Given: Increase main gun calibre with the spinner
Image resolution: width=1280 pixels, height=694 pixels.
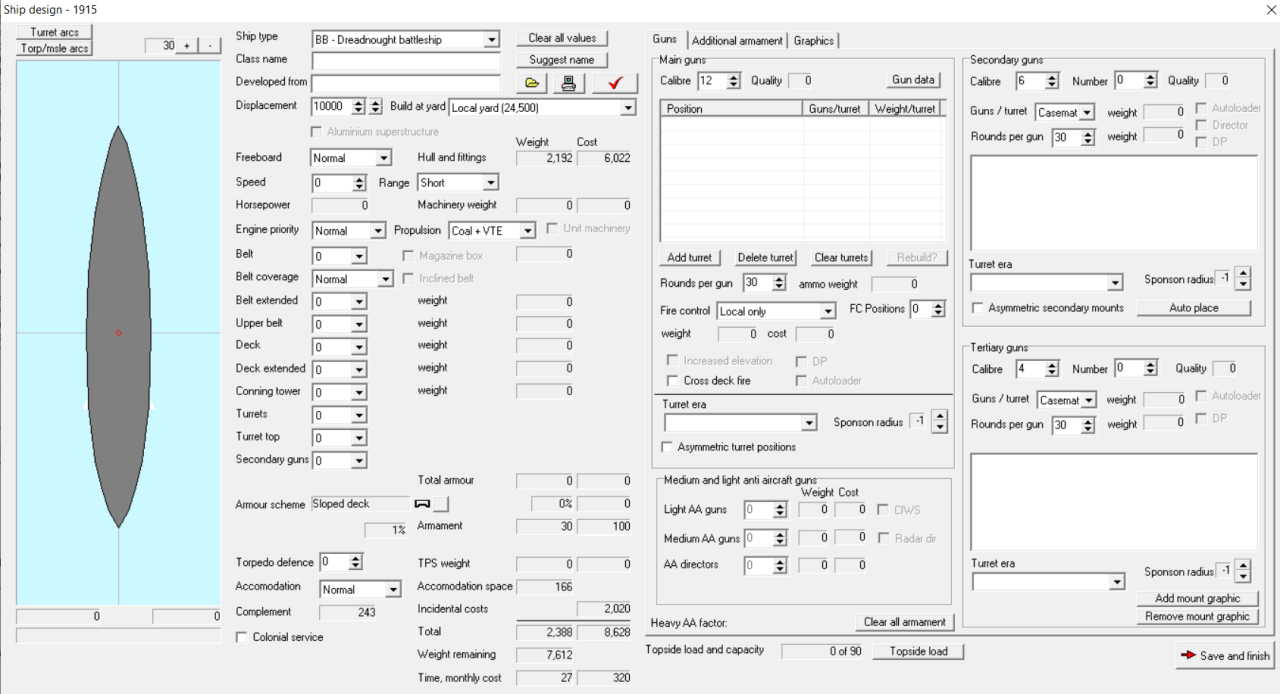Looking at the screenshot, I should tap(734, 77).
